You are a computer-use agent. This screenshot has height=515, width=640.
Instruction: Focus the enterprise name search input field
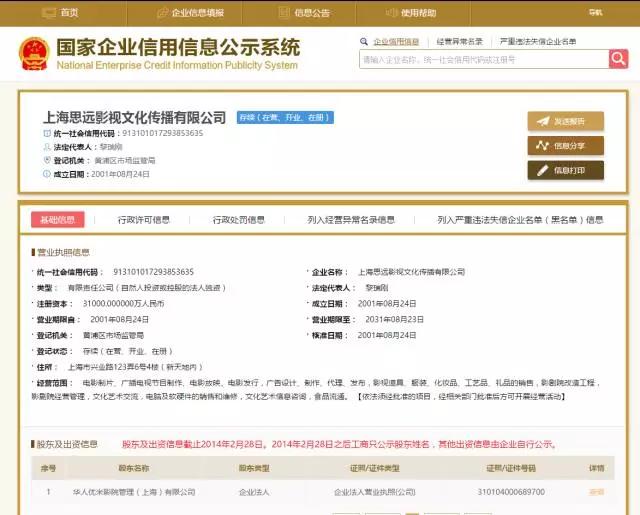point(484,60)
